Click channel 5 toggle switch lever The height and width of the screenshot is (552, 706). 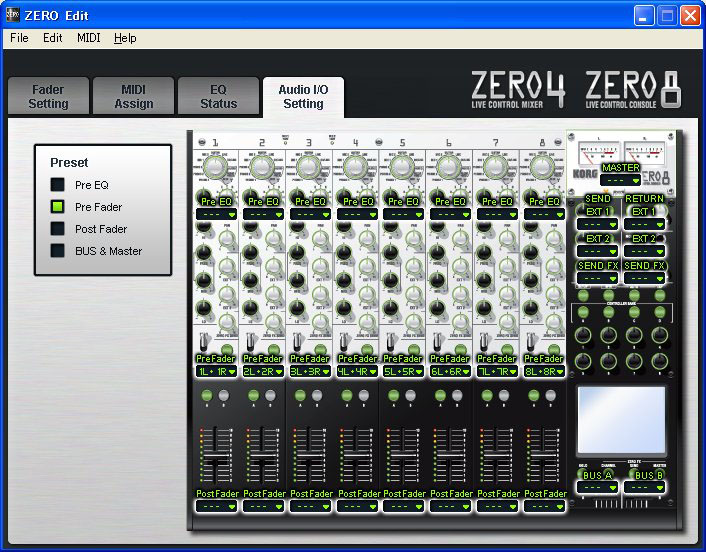[390, 342]
